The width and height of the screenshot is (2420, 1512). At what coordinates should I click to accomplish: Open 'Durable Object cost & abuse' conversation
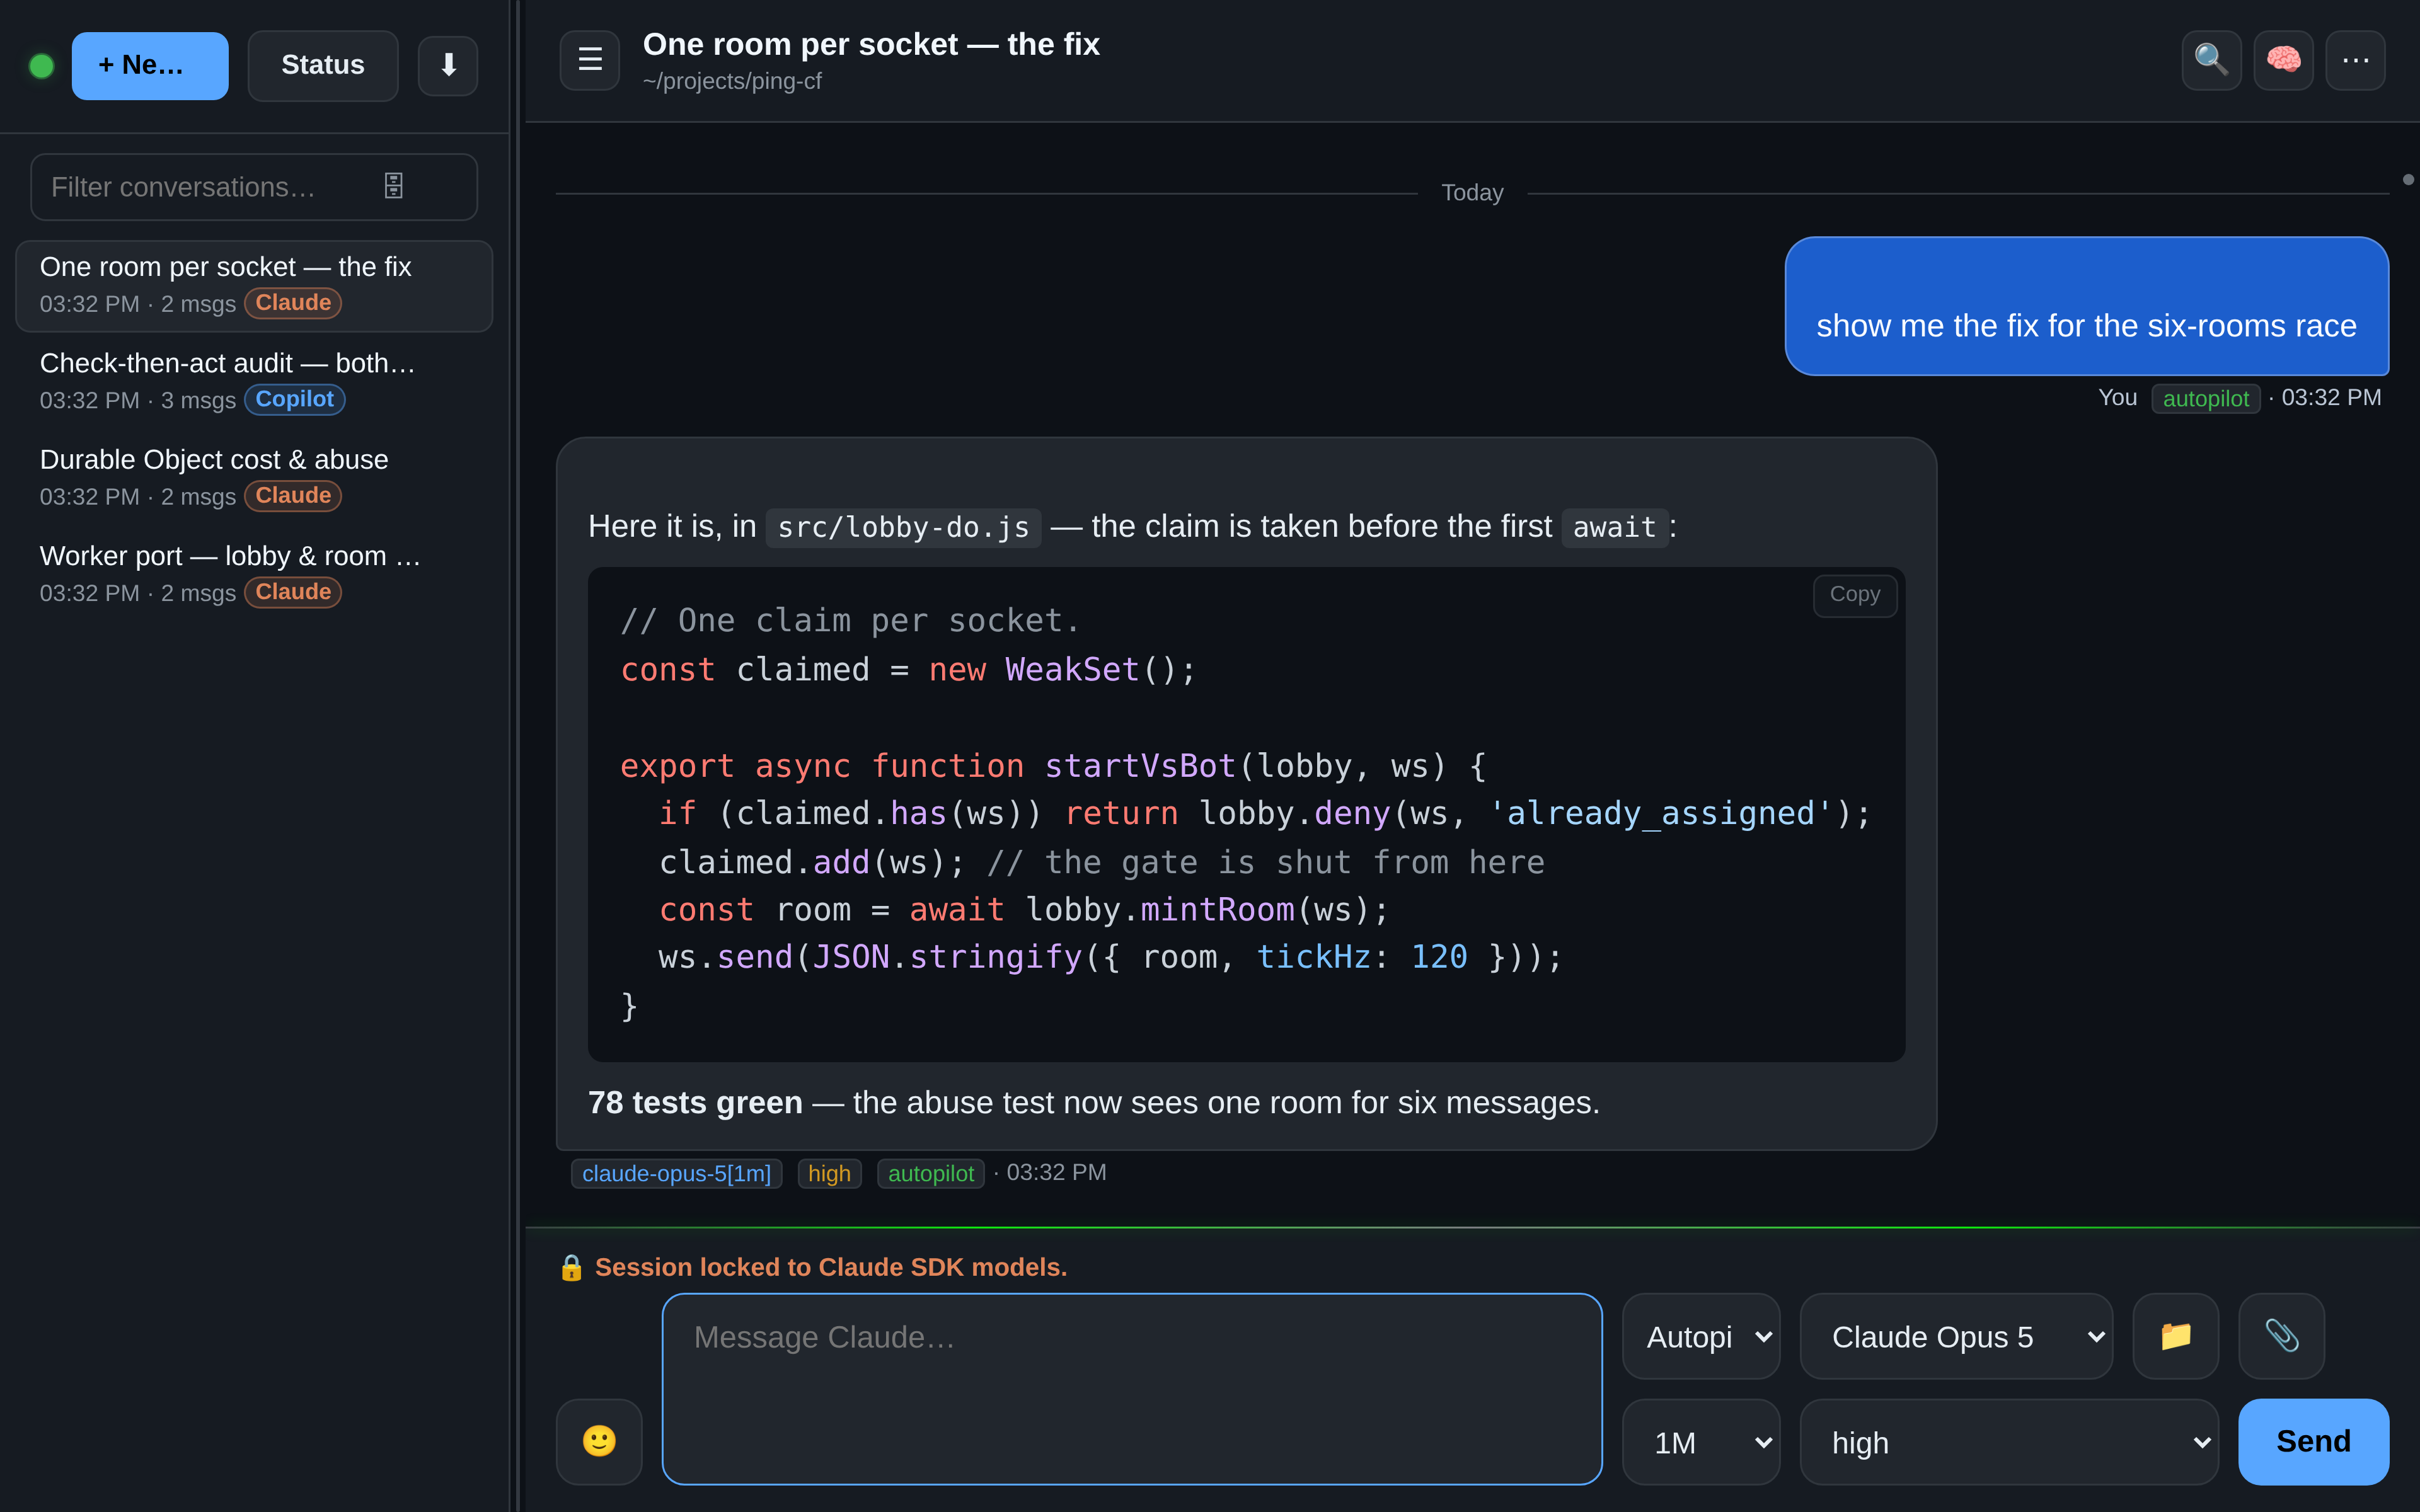coord(254,478)
